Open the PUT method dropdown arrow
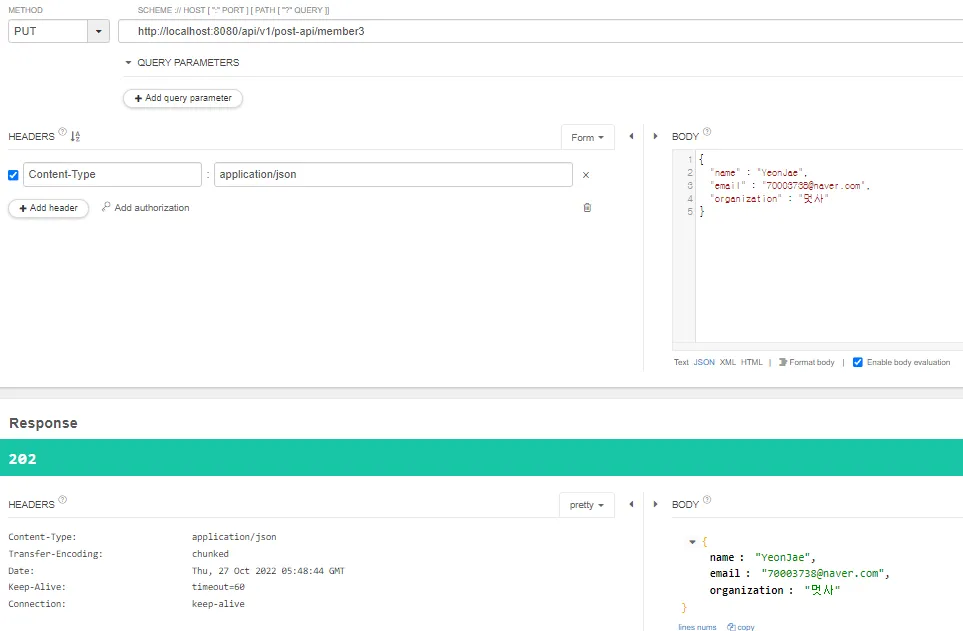The height and width of the screenshot is (631, 963). click(x=98, y=31)
